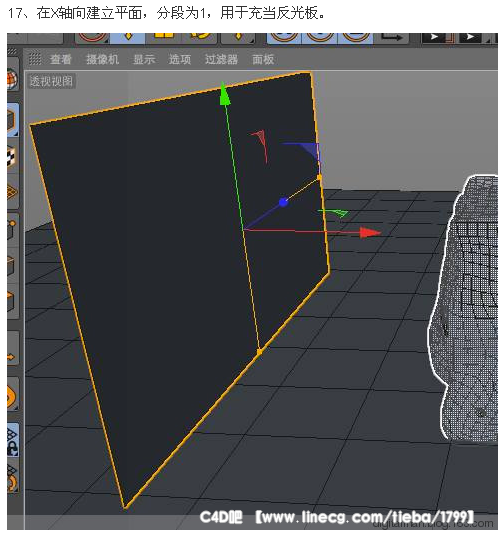
Task: Open the 查看 viewport menu
Action: click(60, 59)
